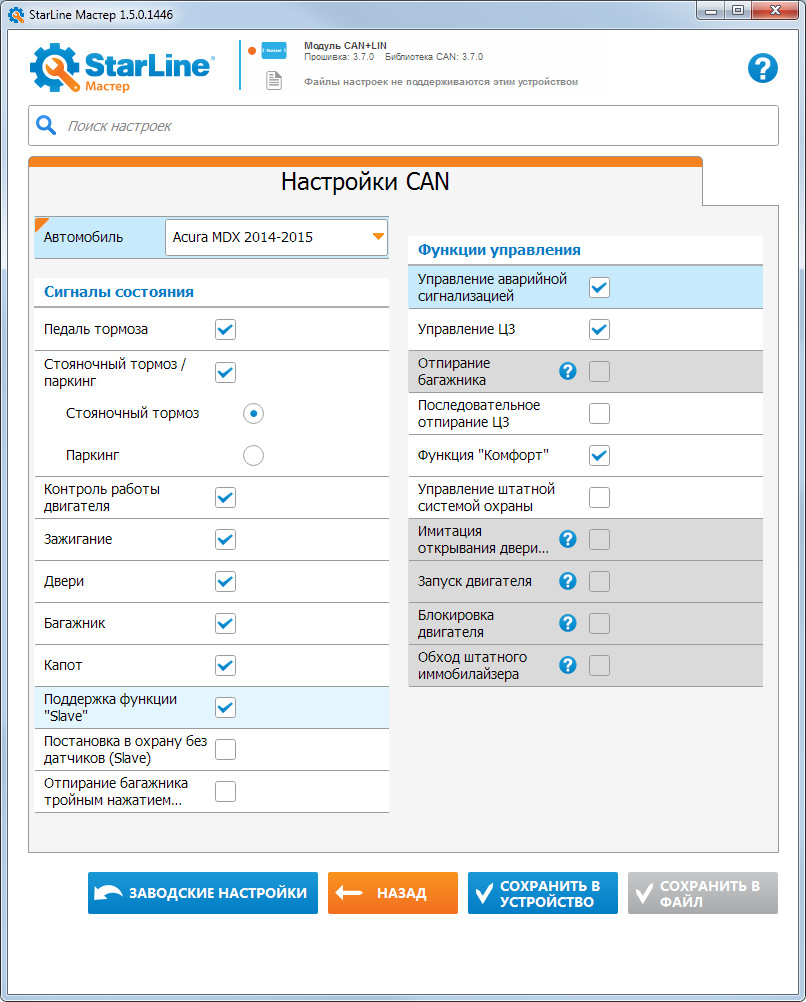Toggle Стояночный тормоз / паркинг checkbox
This screenshot has width=806, height=1002.
tap(226, 373)
